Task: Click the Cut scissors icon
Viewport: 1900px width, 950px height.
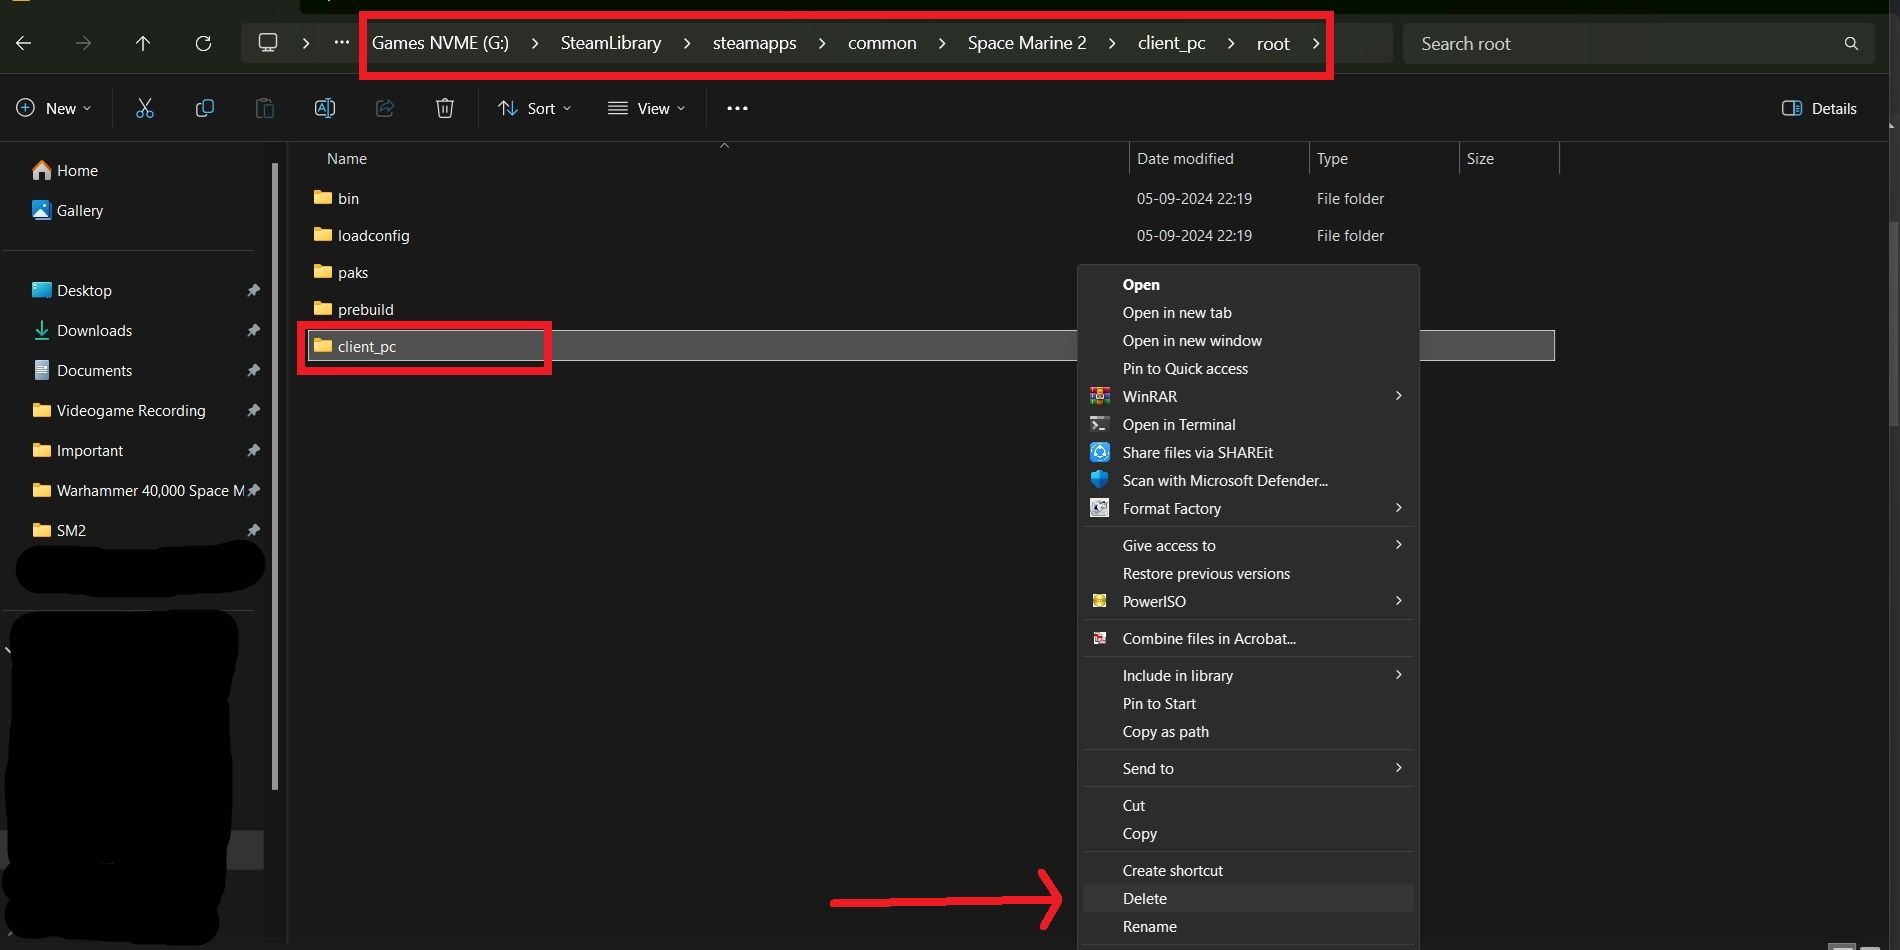Action: point(145,108)
